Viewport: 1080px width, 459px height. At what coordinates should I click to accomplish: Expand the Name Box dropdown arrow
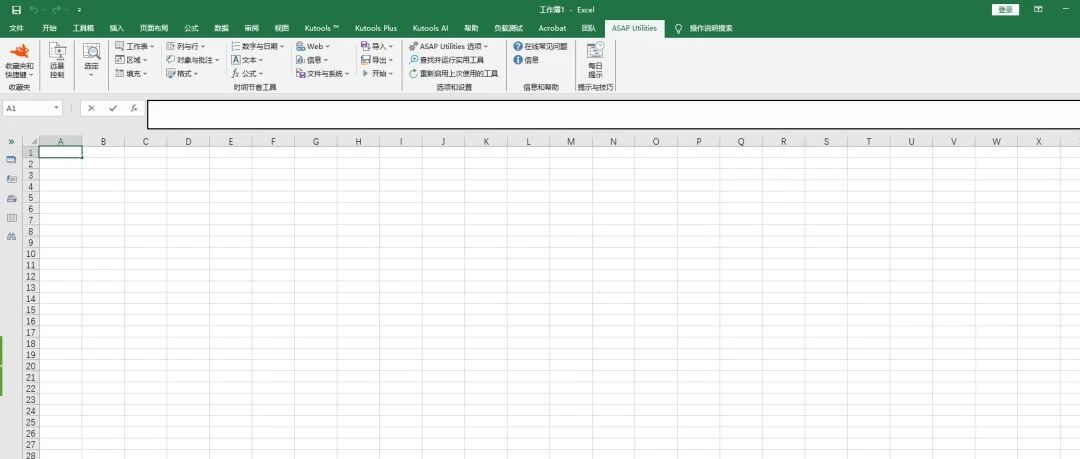click(x=55, y=108)
